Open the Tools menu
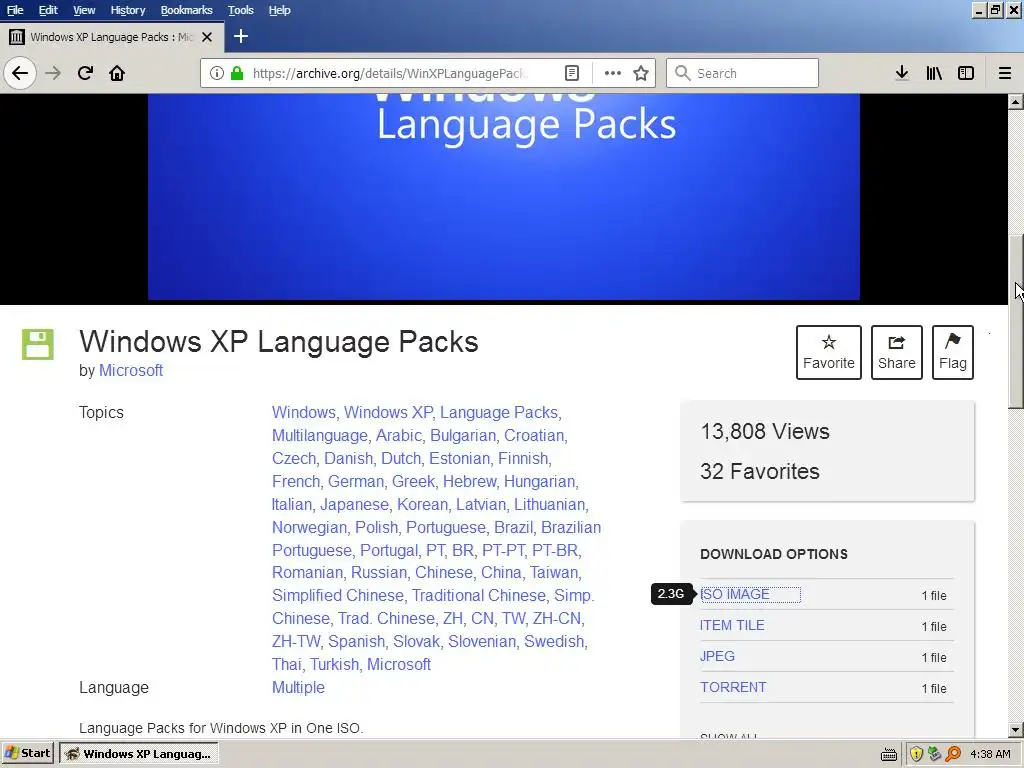Screen dimensions: 1024x768 (241, 10)
